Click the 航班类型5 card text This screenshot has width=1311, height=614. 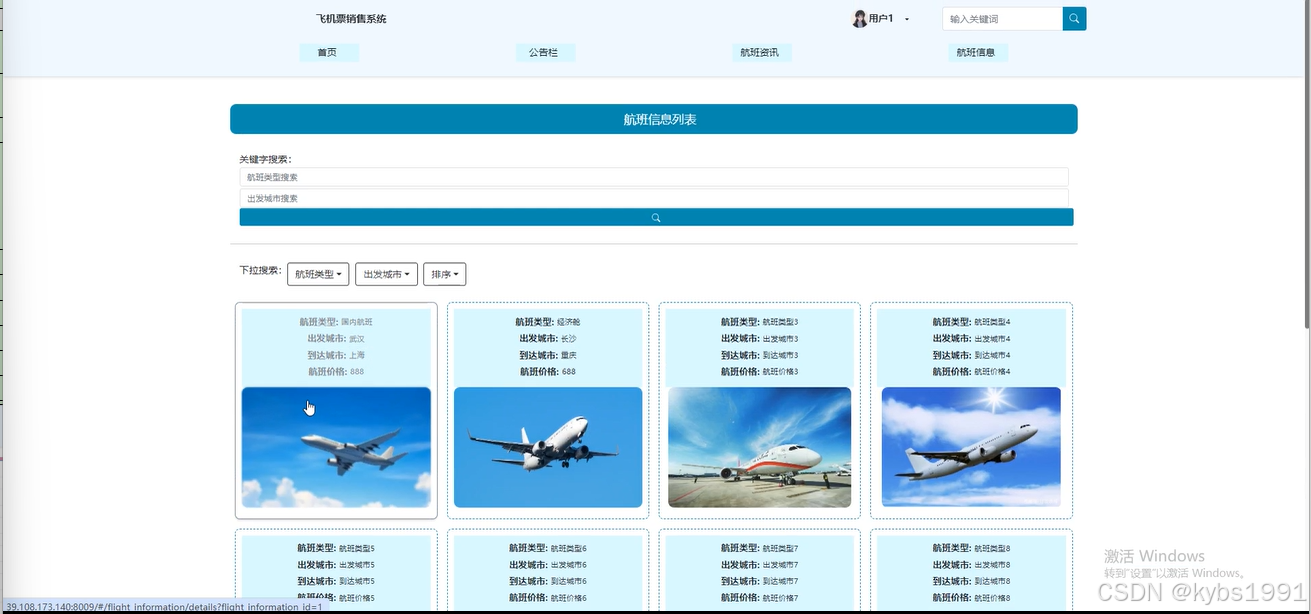point(357,549)
